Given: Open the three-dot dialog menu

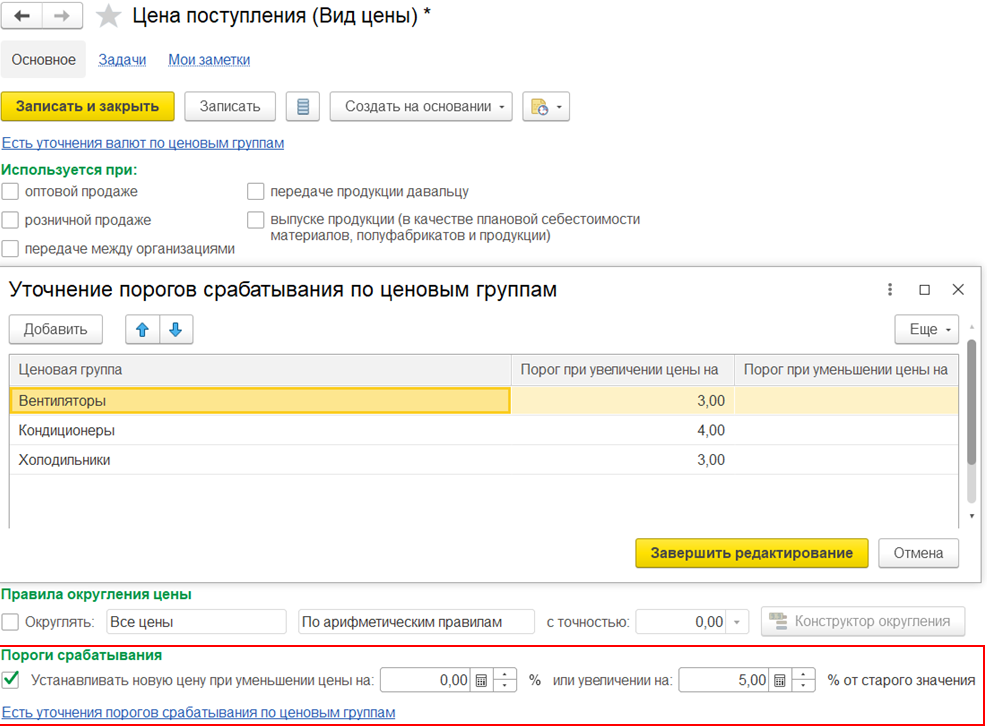Looking at the screenshot, I should click(889, 290).
